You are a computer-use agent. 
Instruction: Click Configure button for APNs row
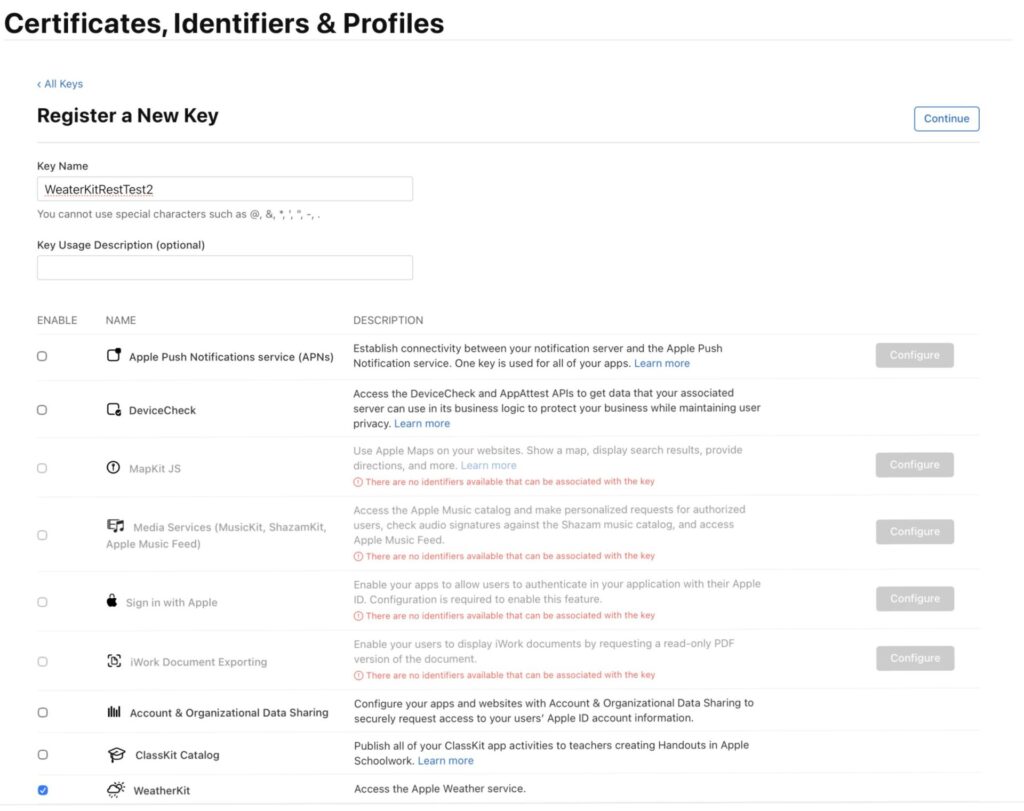[x=914, y=355]
